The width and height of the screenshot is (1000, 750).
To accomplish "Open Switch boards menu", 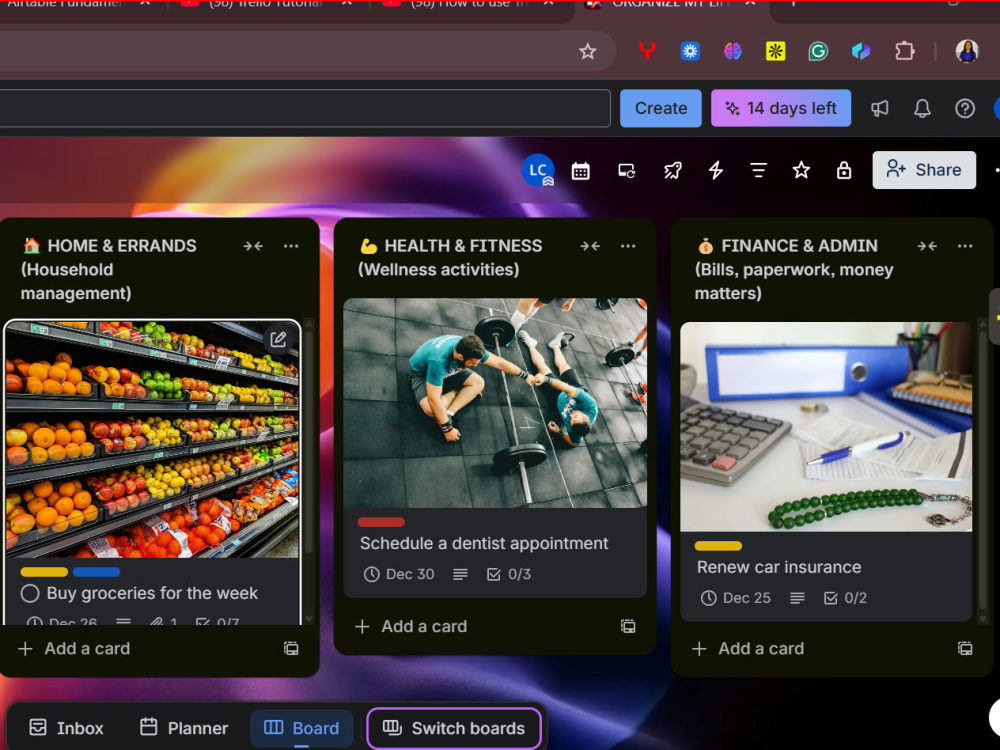I will tap(454, 728).
